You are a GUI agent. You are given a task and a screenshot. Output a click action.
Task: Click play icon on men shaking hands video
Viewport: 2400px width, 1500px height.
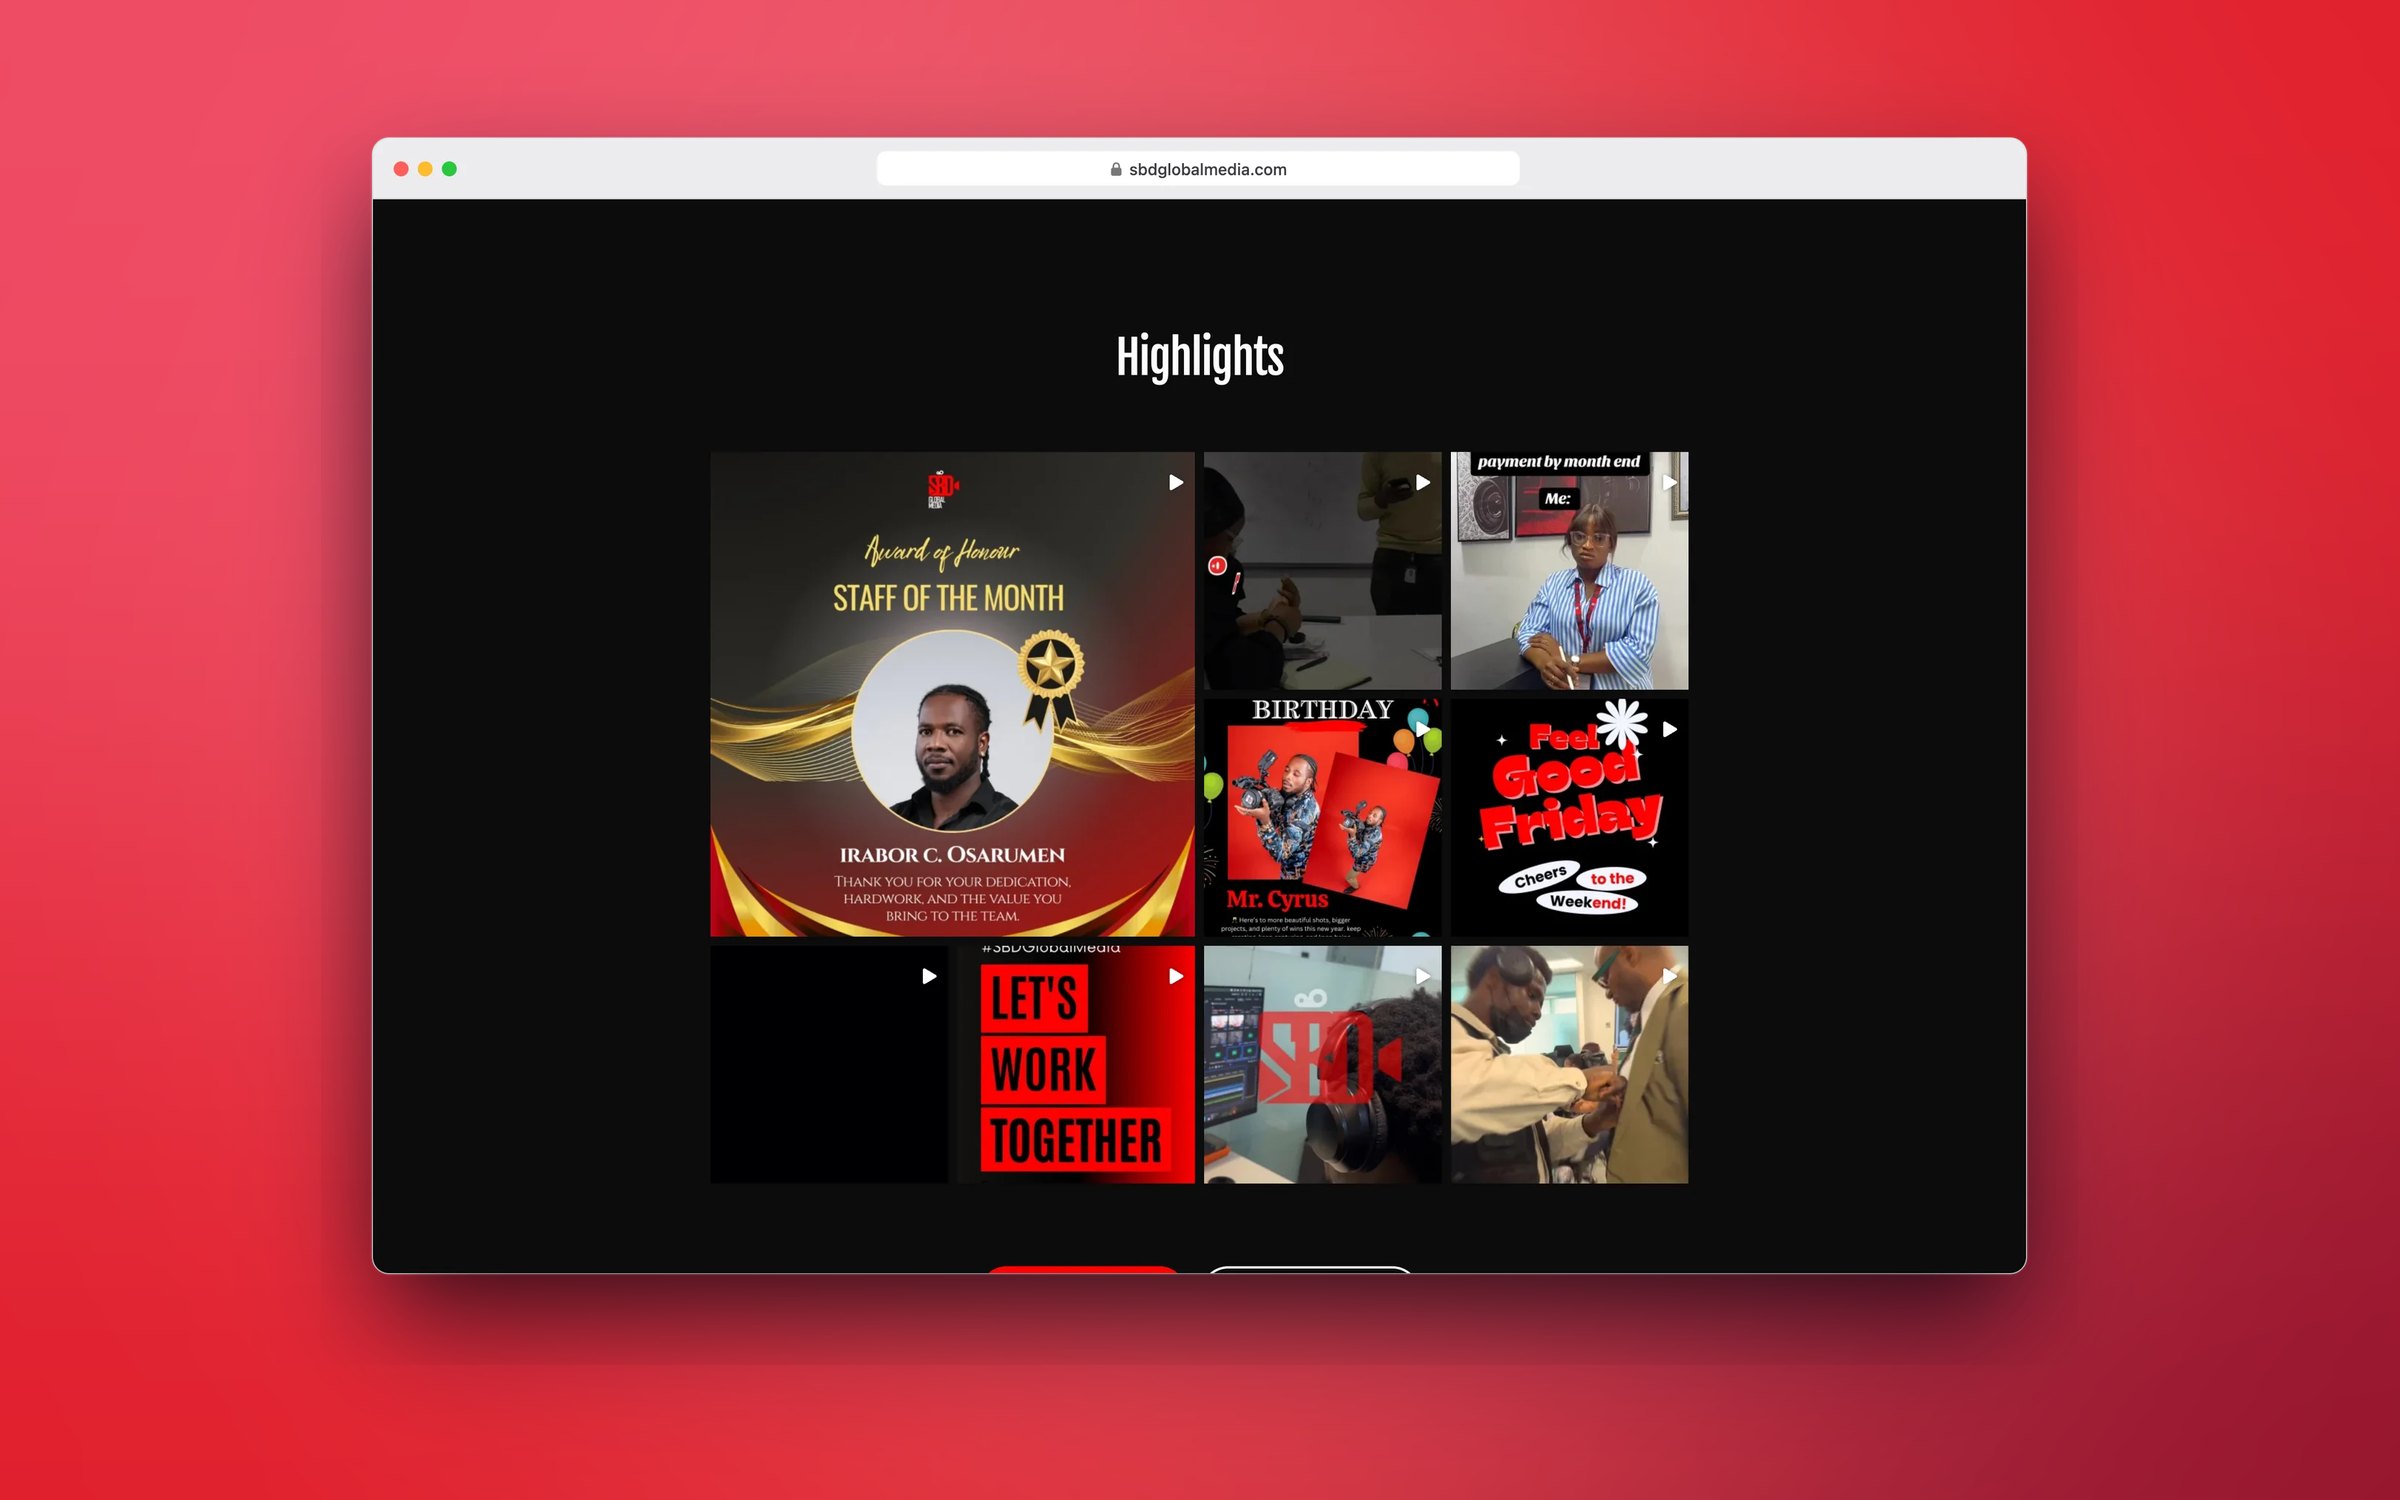[1670, 976]
